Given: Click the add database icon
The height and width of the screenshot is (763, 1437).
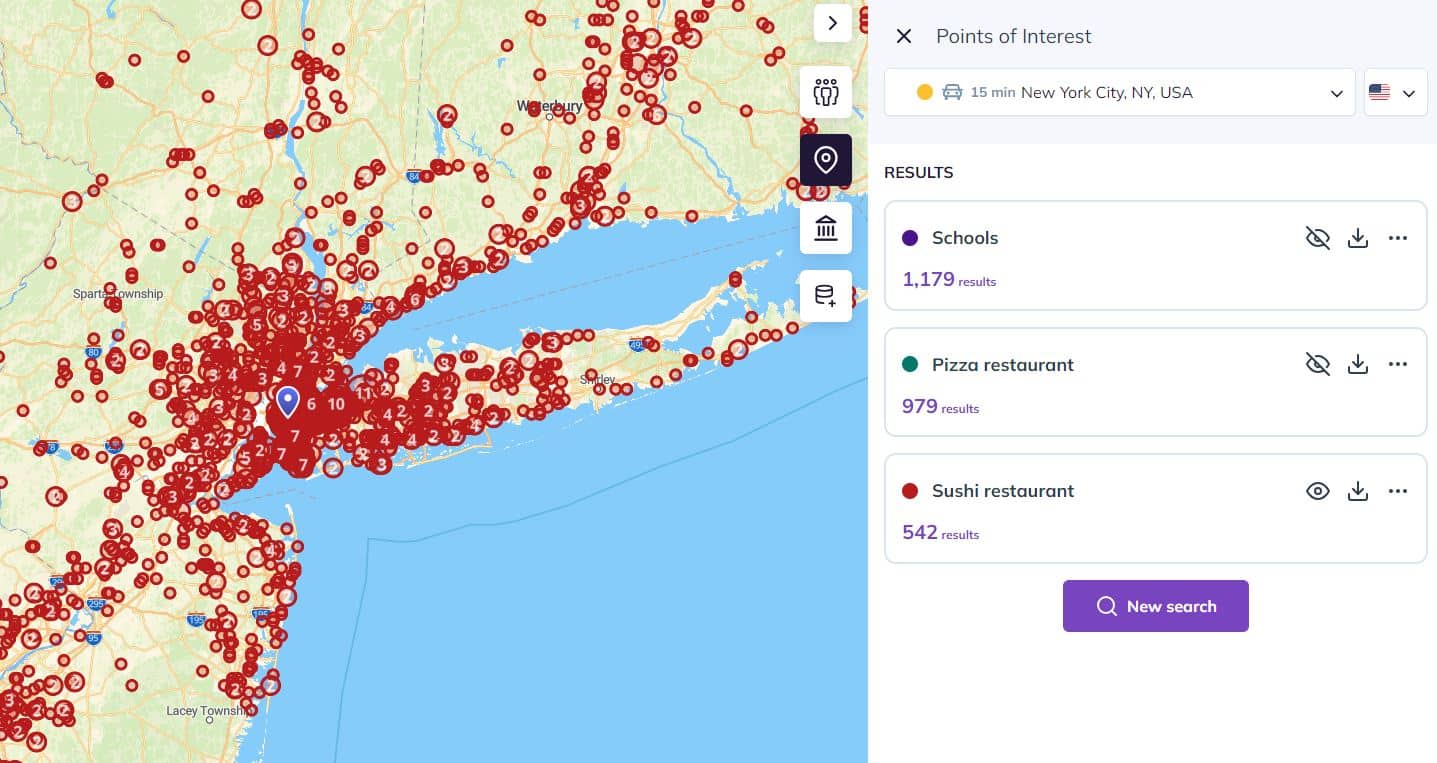Looking at the screenshot, I should point(825,296).
